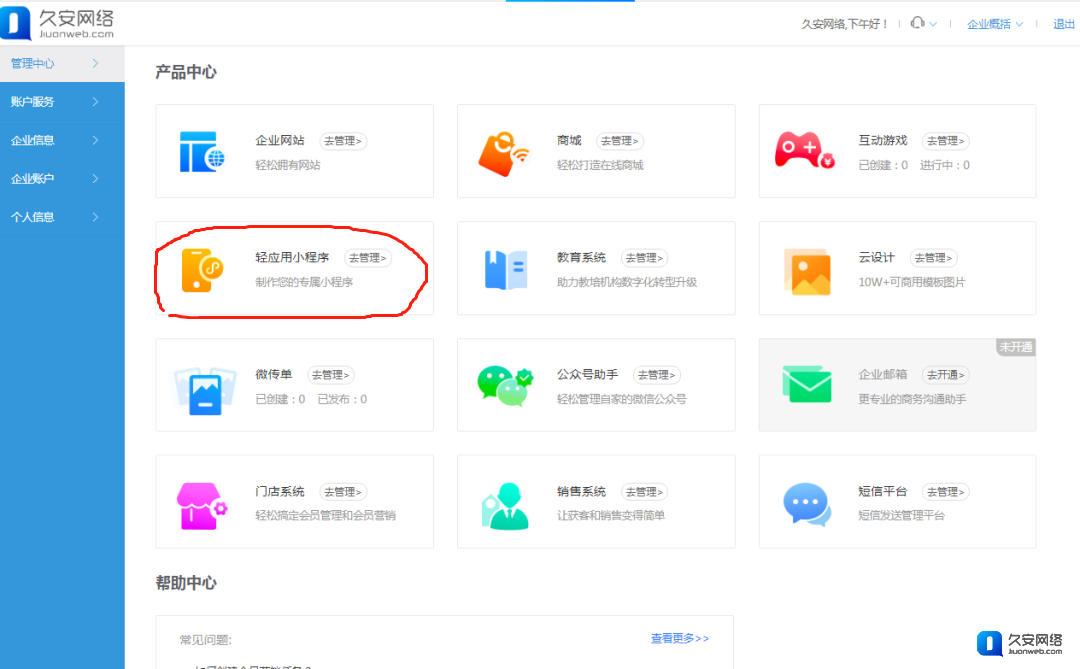Click the 教育系统 product title

tap(581, 258)
